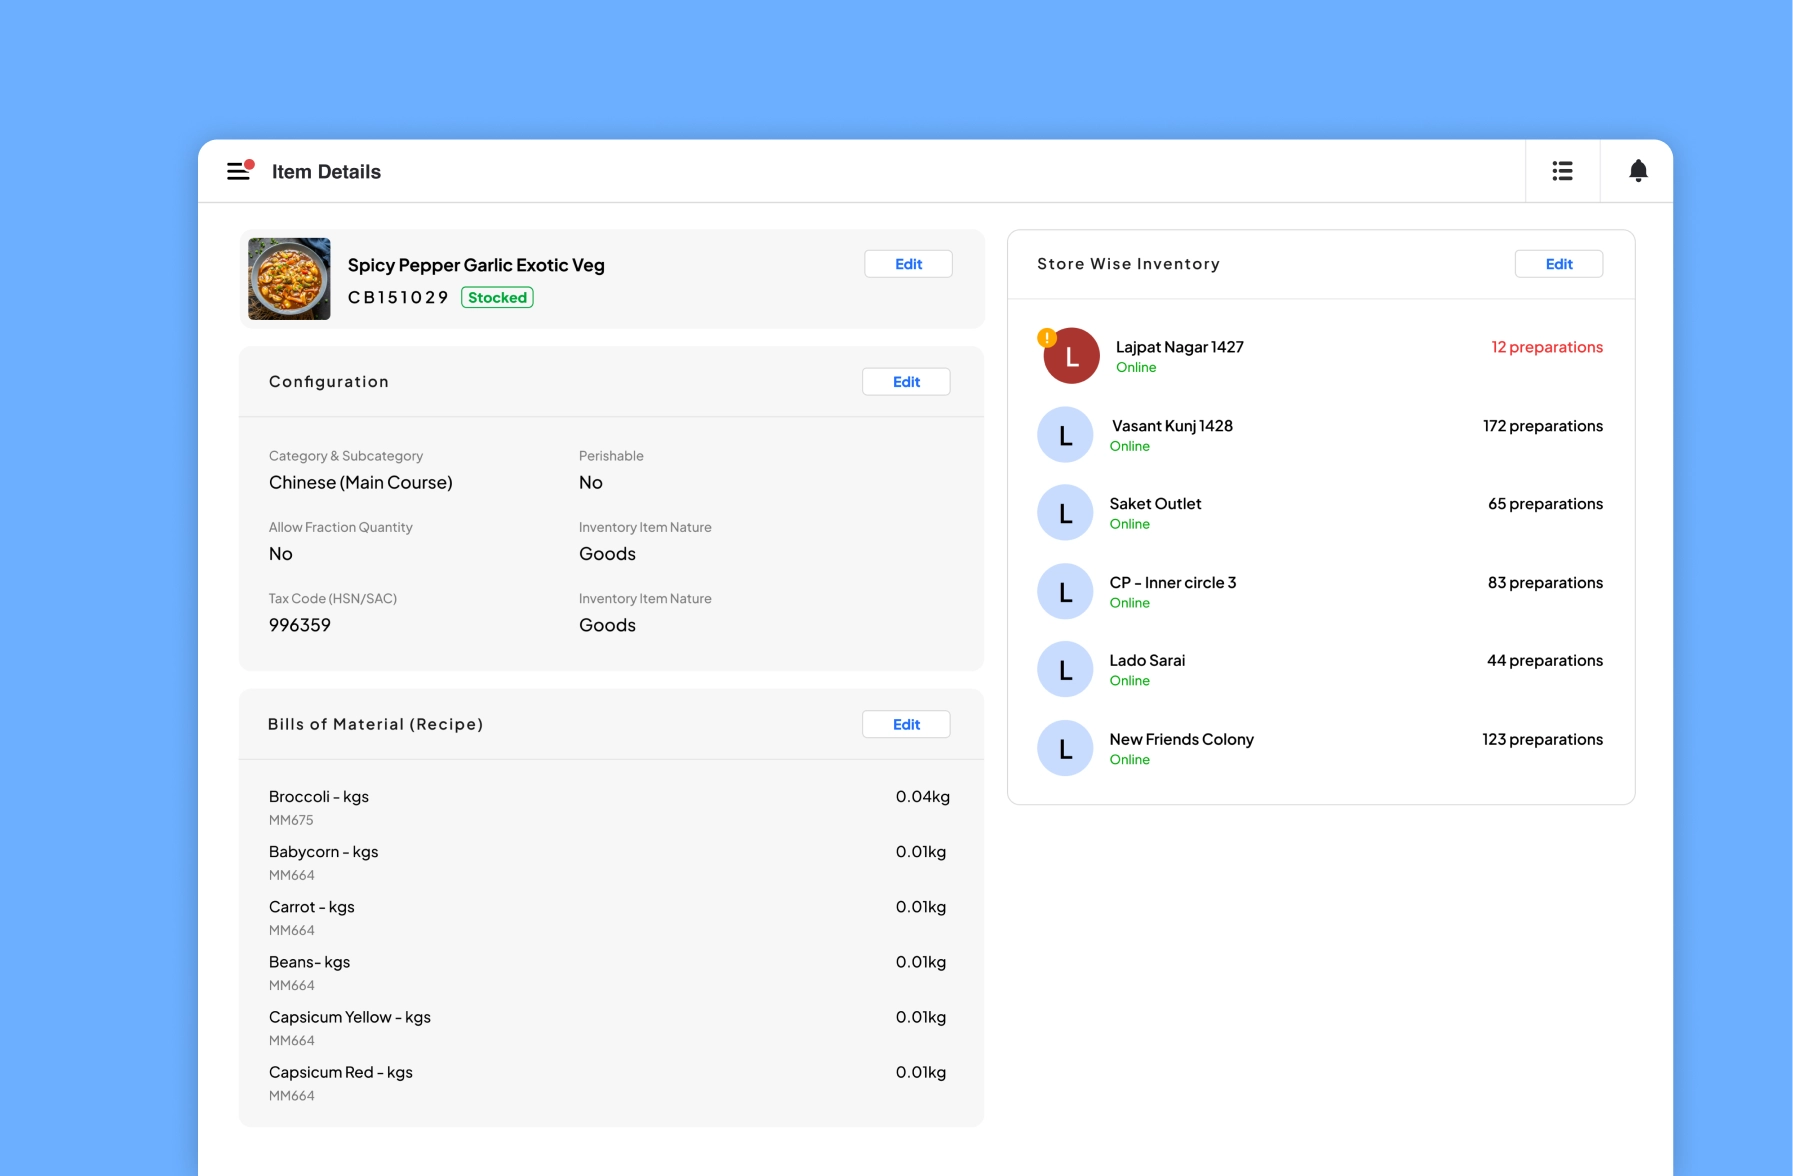Click the 172 preparations count
1793x1176 pixels.
(1542, 426)
